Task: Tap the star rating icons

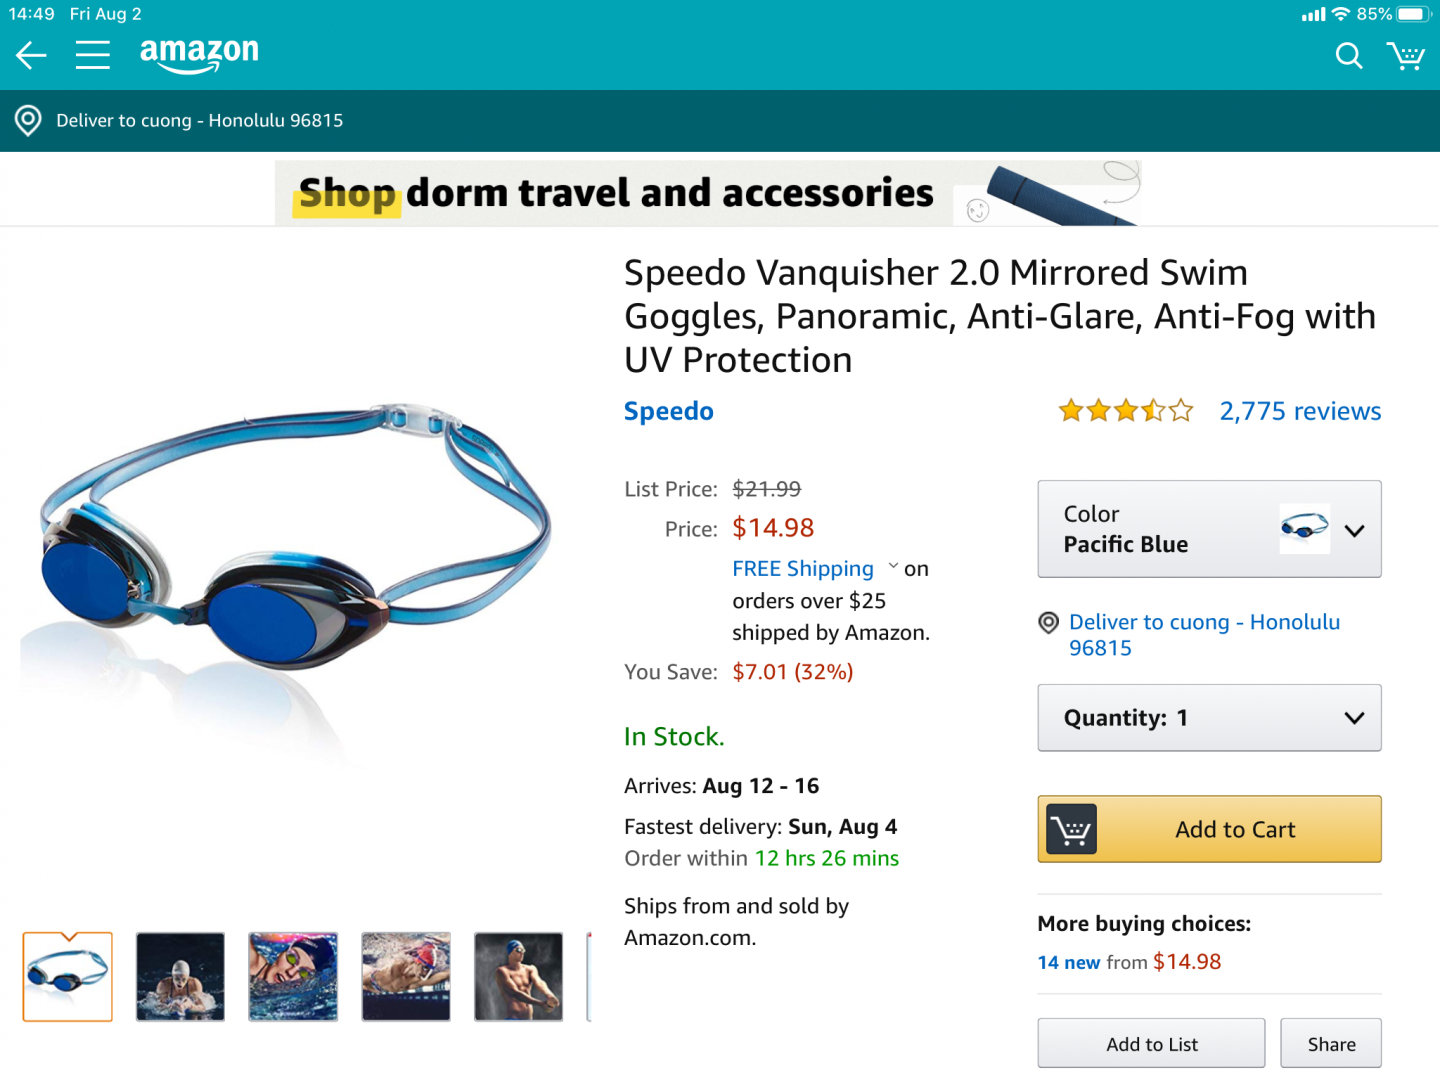Action: pos(1126,411)
